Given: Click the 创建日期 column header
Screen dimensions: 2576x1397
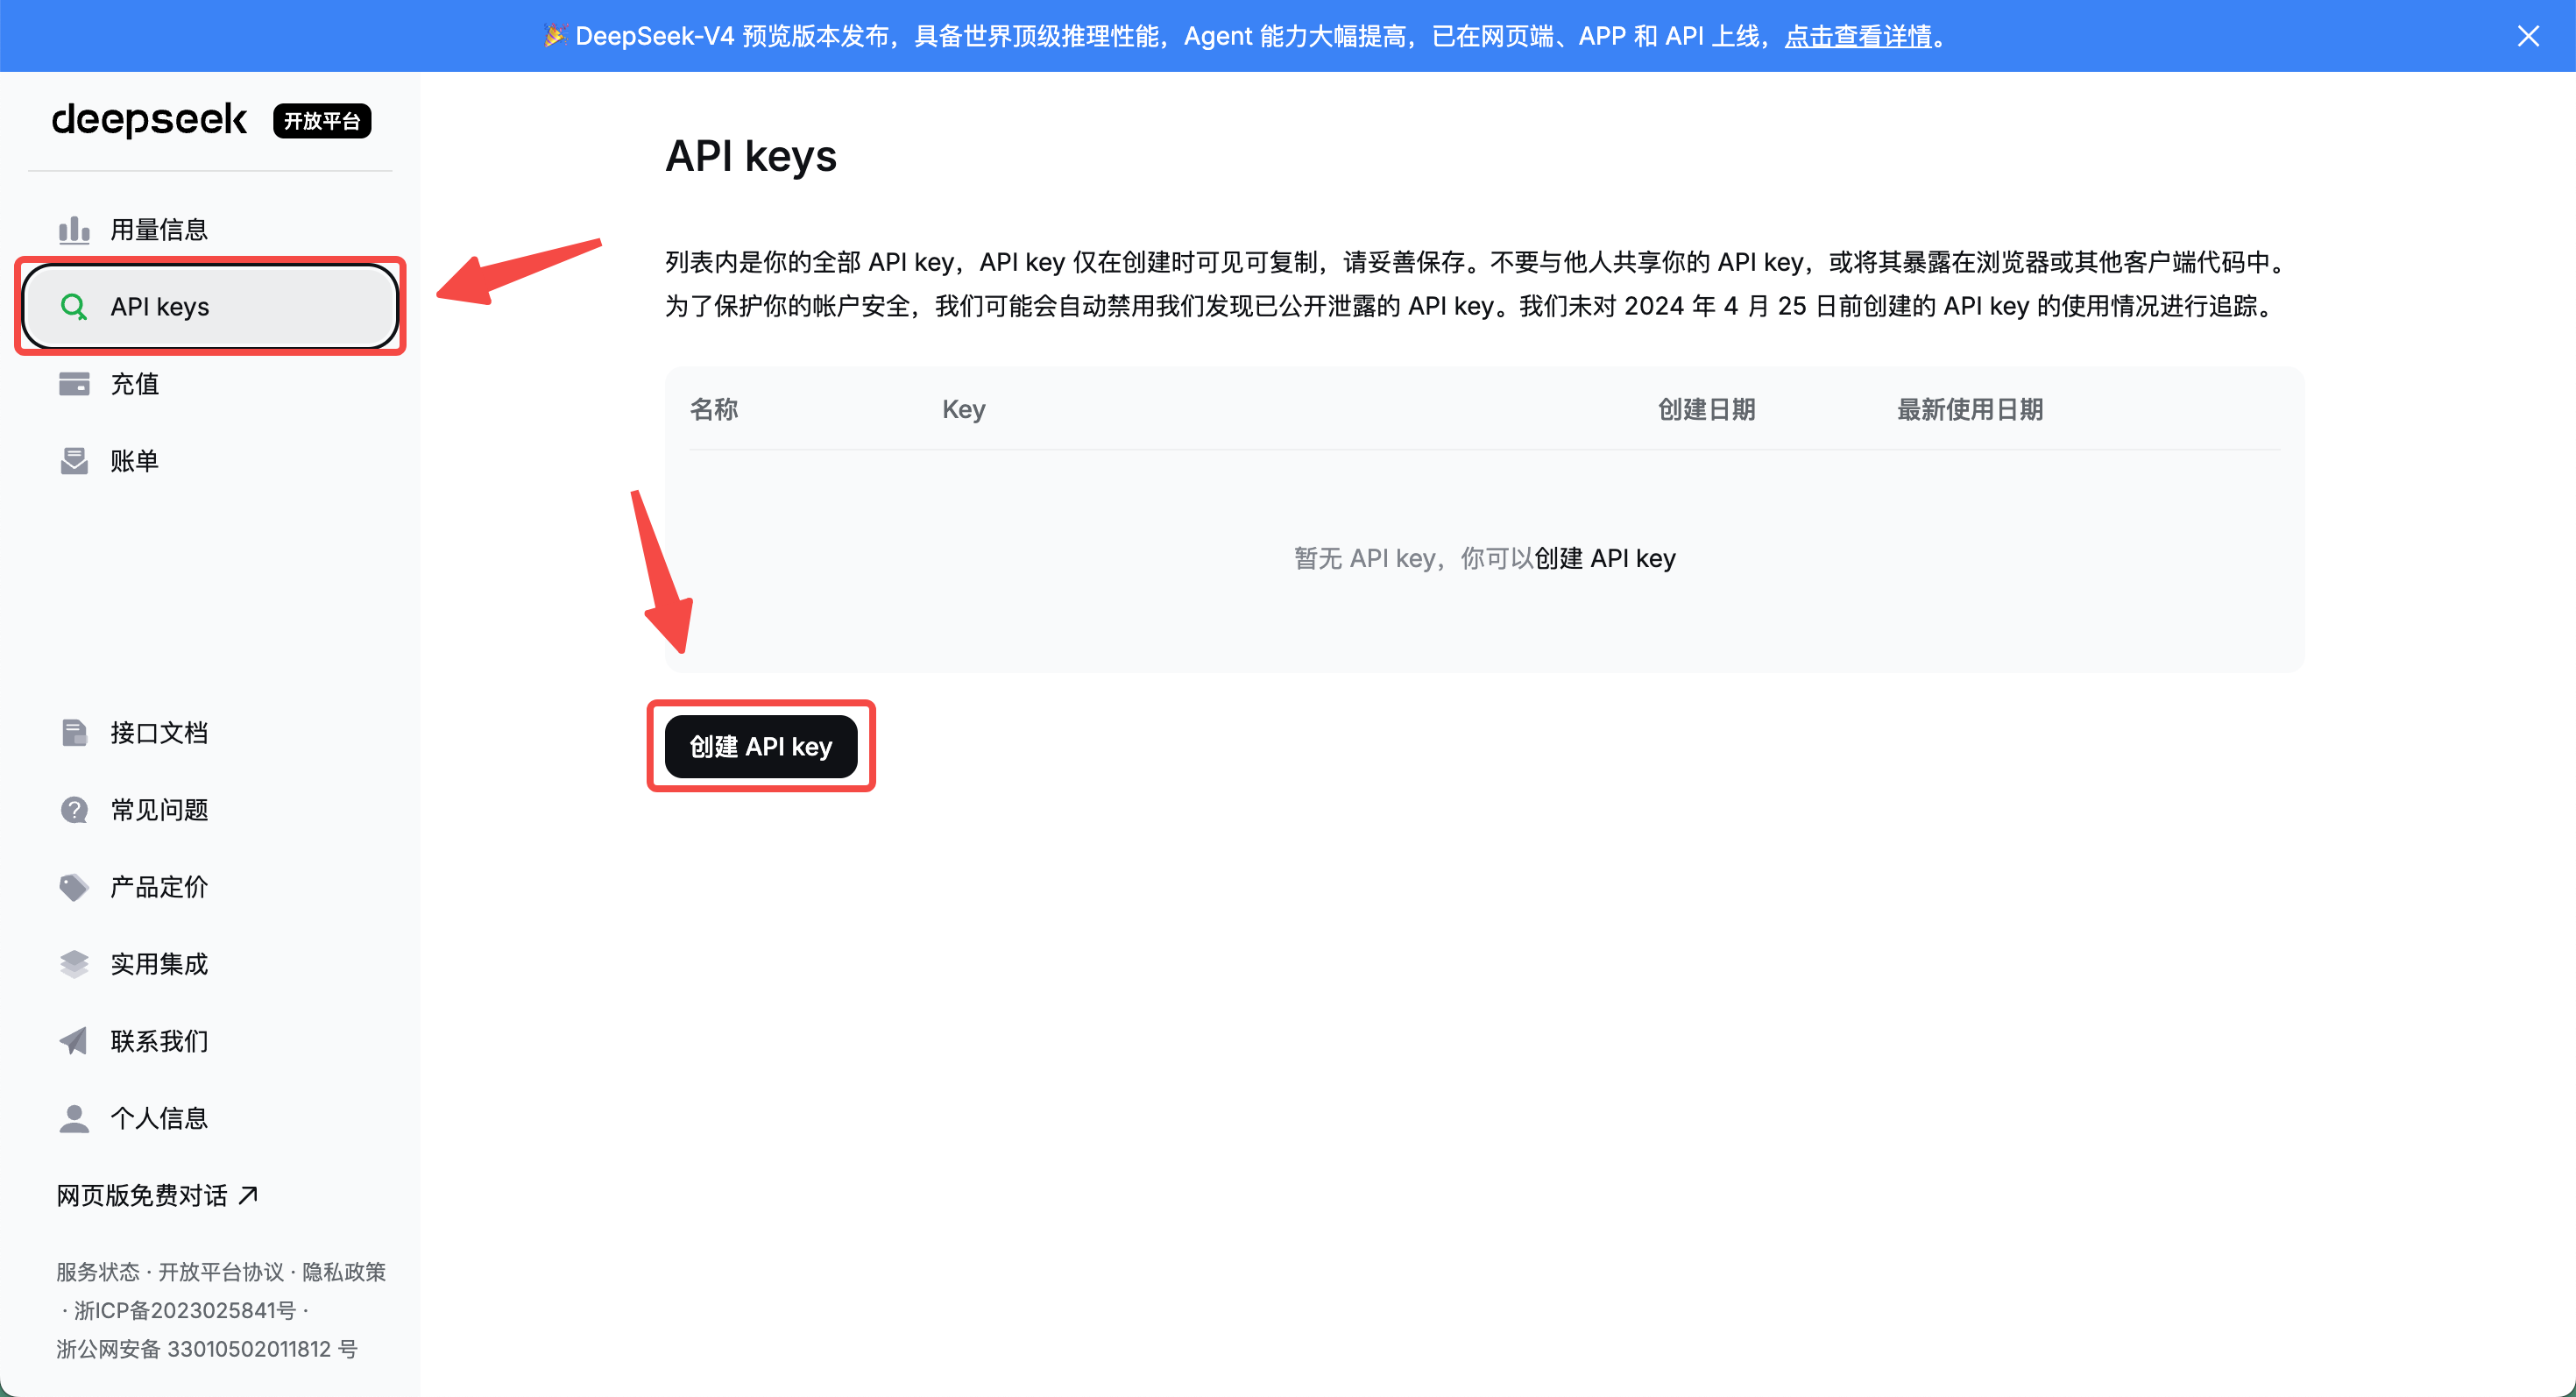Looking at the screenshot, I should (x=1707, y=409).
